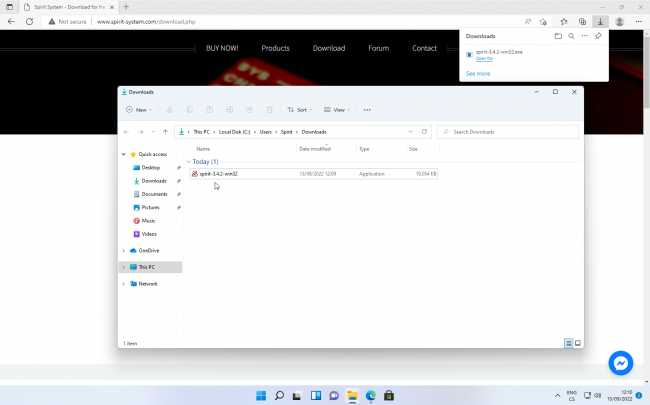650x405 pixels.
Task: Pin the Edge Downloads popup
Action: 598,36
